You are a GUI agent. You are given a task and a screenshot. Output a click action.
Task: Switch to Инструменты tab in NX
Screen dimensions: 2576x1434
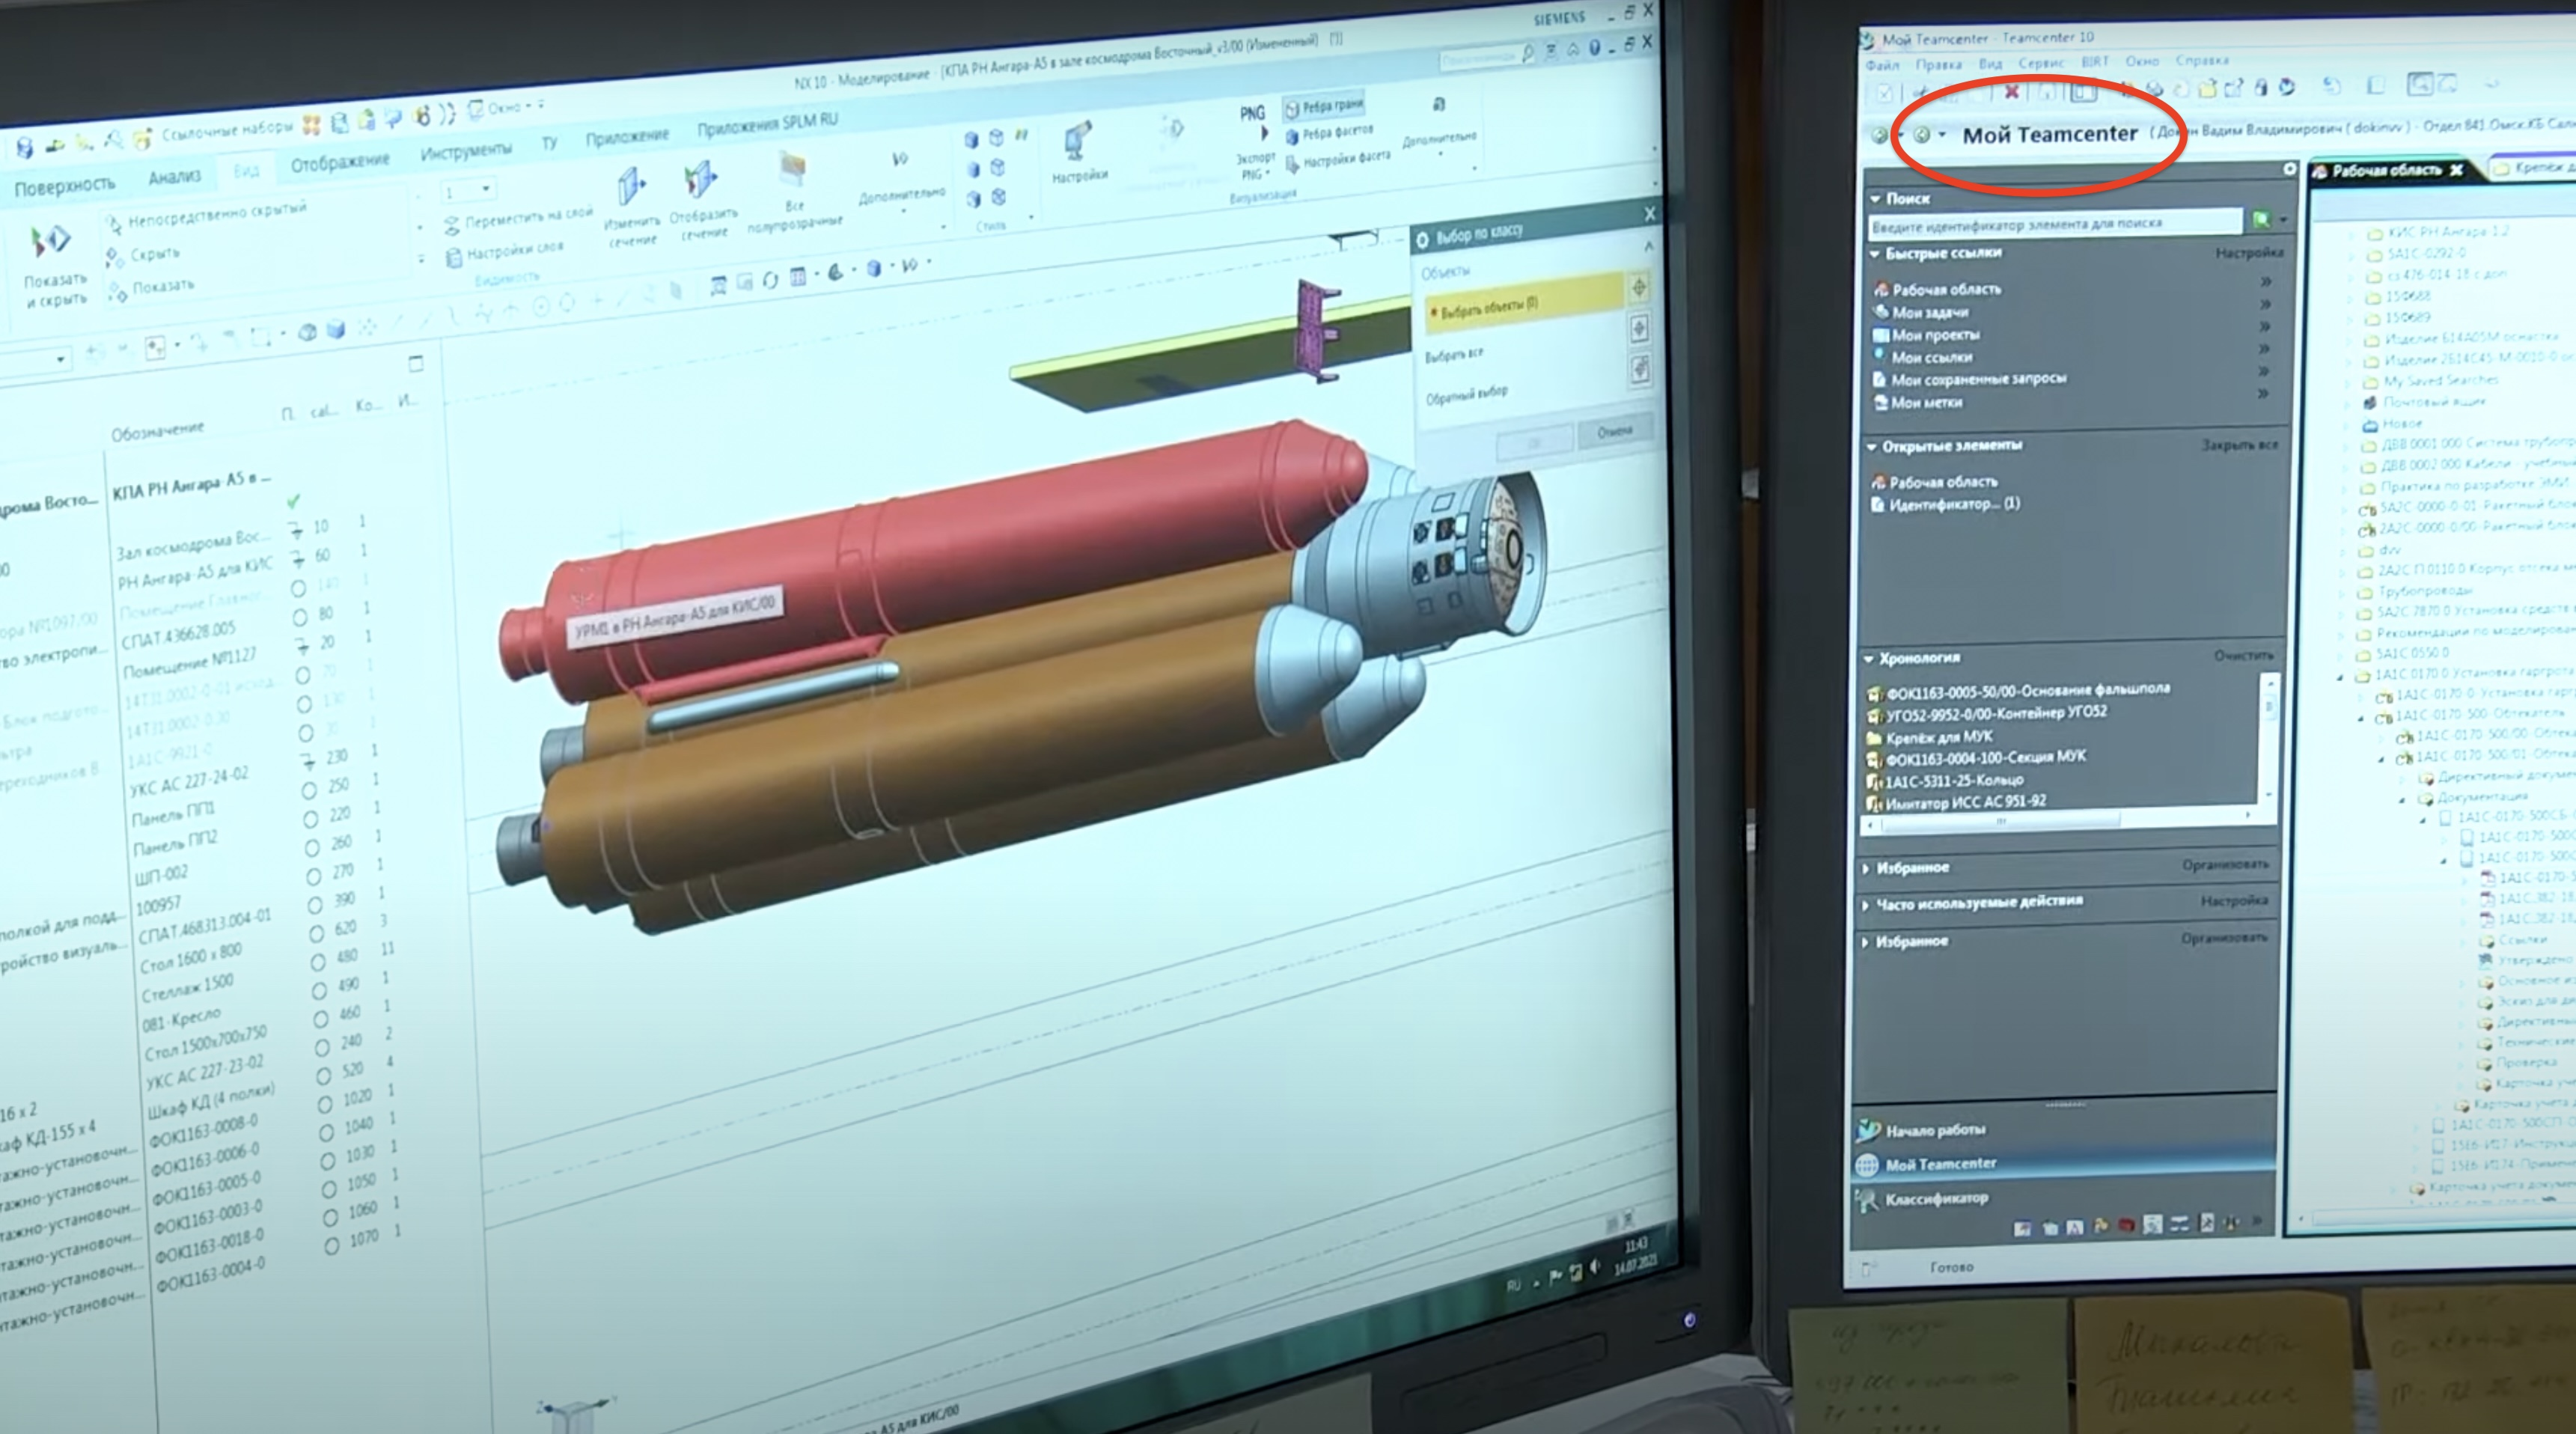(466, 151)
